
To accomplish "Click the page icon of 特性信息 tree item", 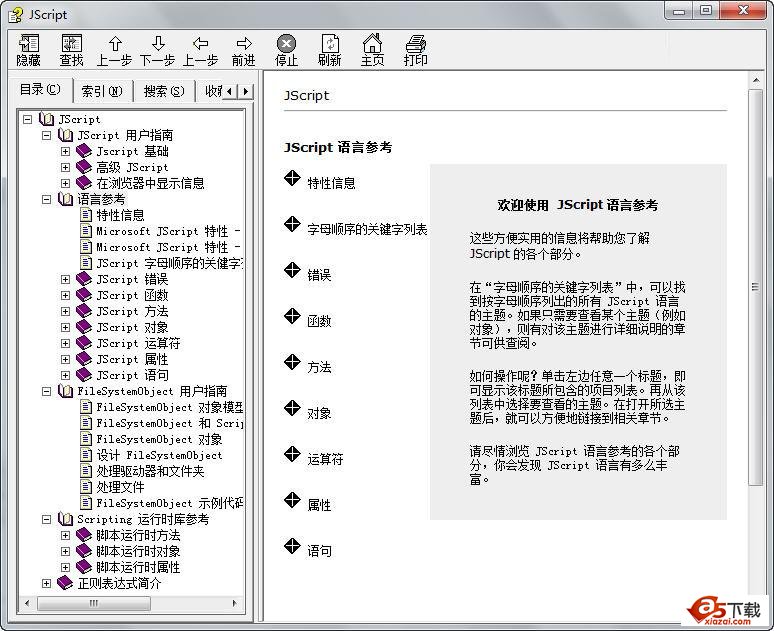I will 86,215.
